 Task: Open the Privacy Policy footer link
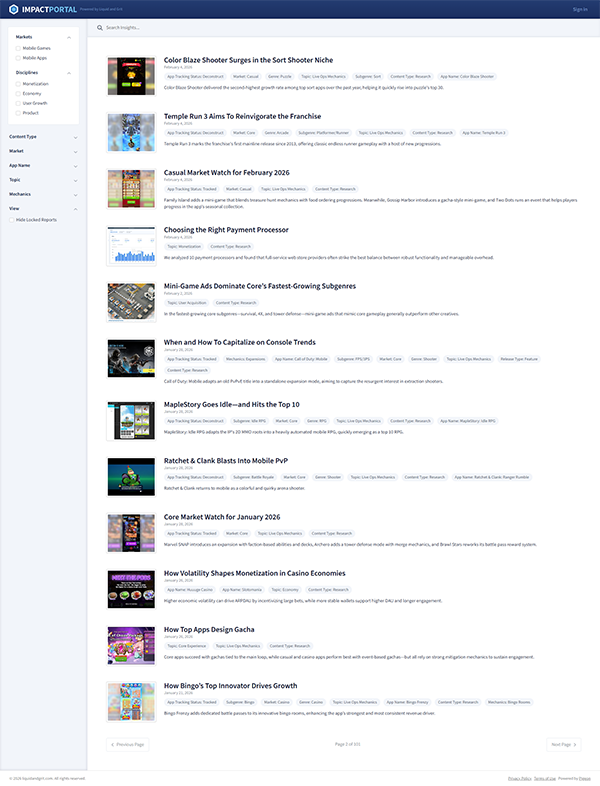click(519, 777)
